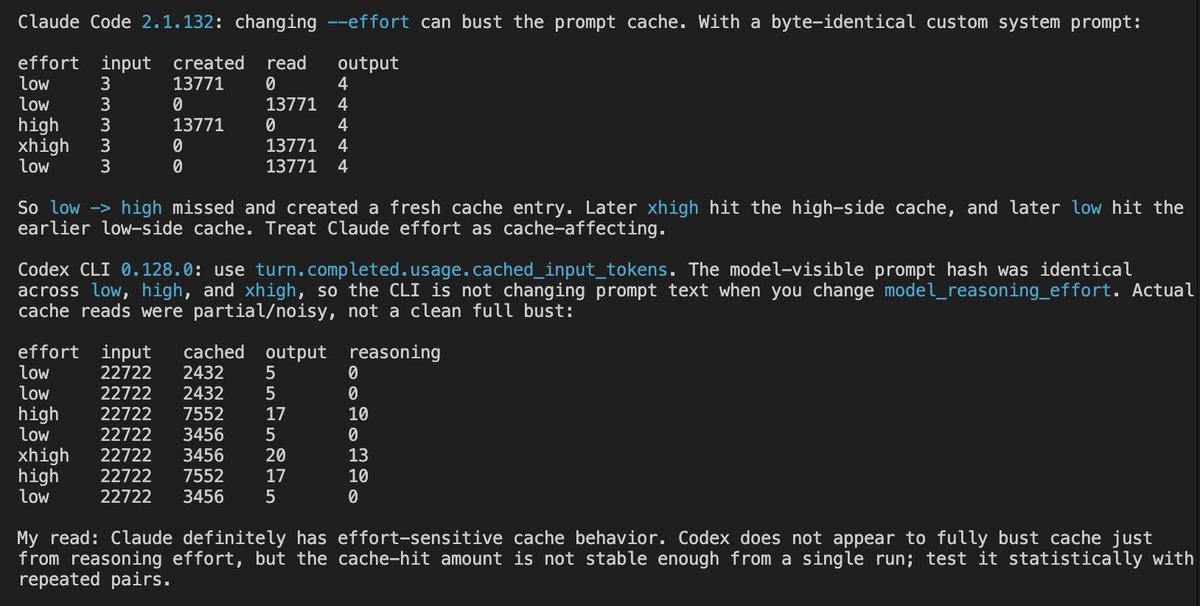
Task: Click the output value 20 in Codex table
Action: 276,455
